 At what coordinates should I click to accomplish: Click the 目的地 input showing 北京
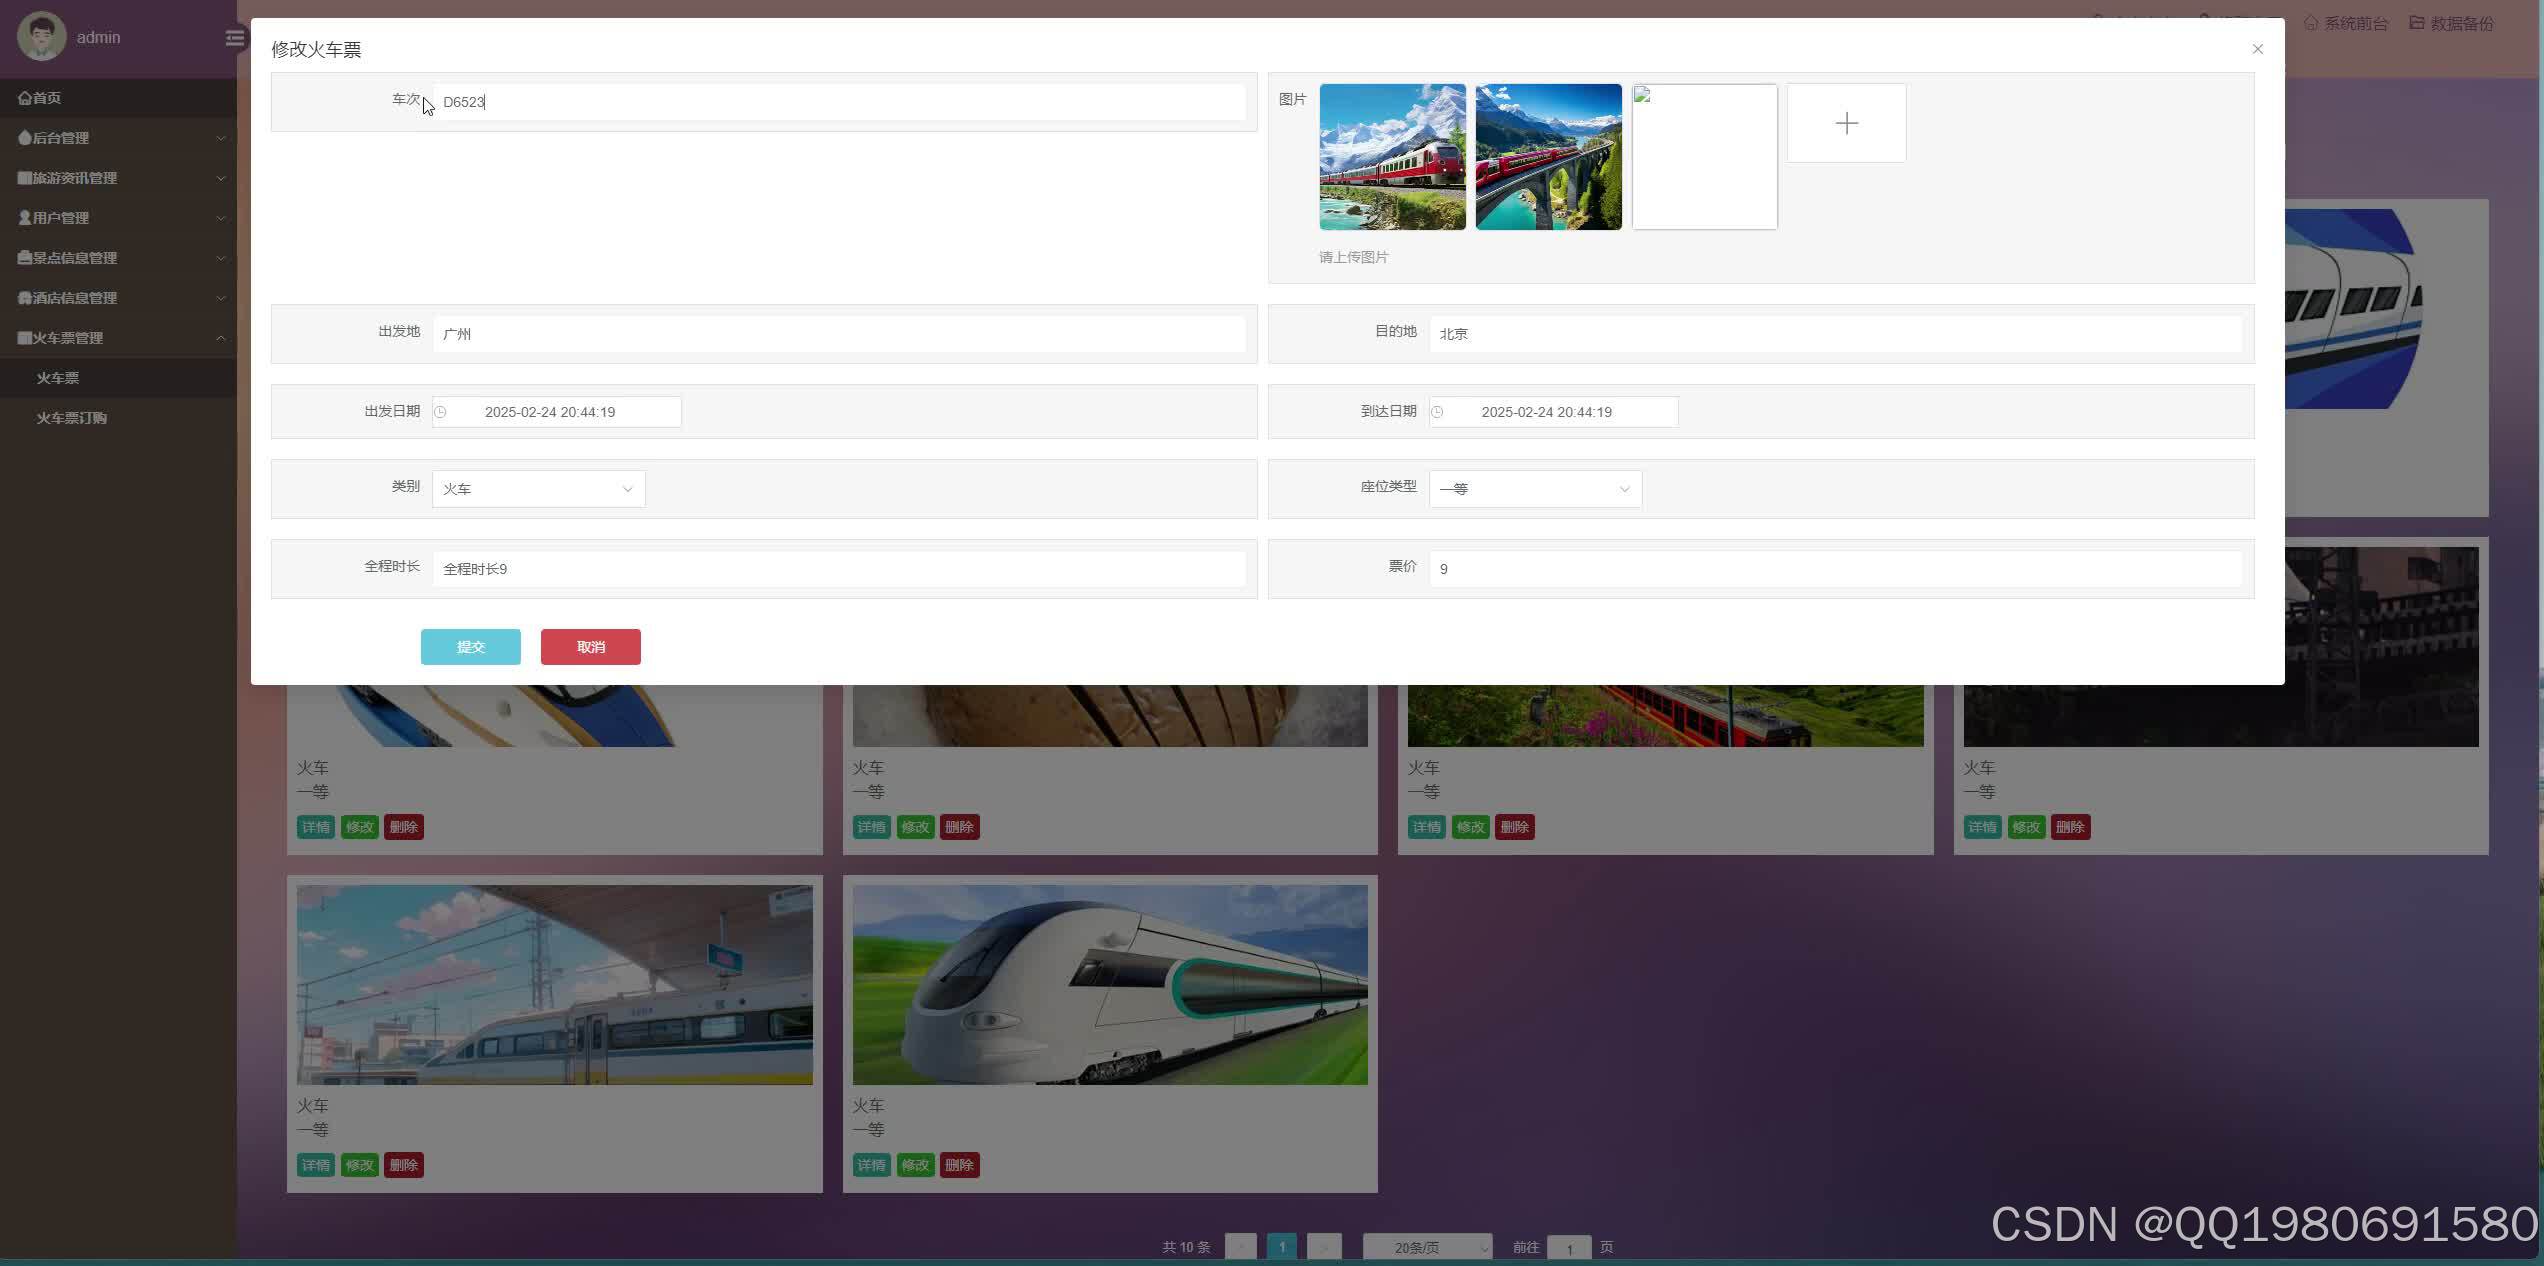pos(1835,334)
